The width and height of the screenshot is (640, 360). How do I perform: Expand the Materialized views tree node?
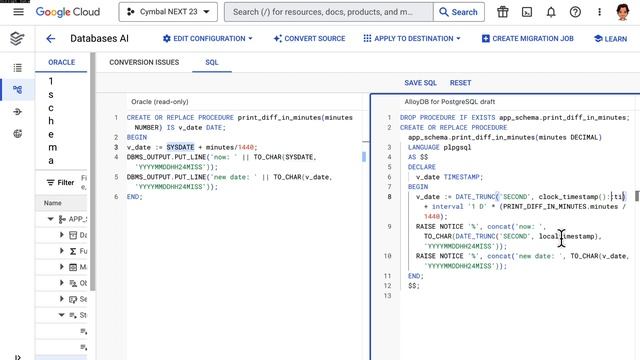pos(62,267)
